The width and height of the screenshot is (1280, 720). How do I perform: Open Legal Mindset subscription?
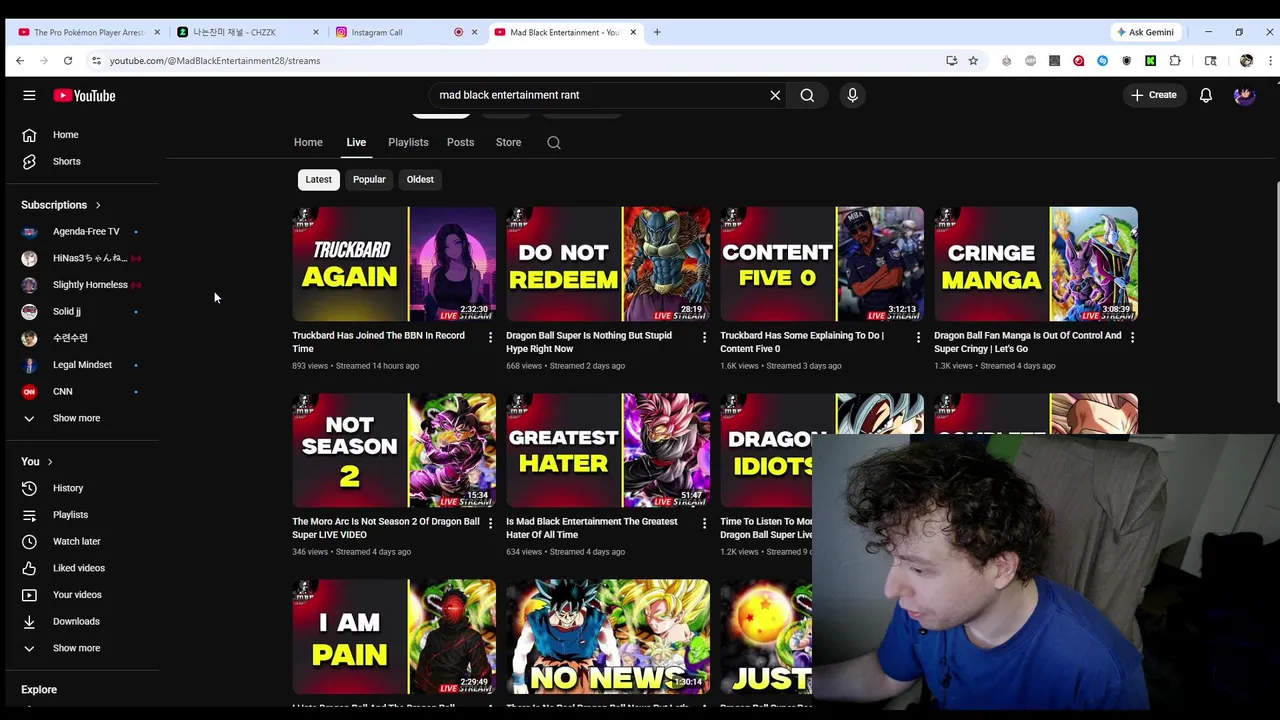(x=82, y=365)
